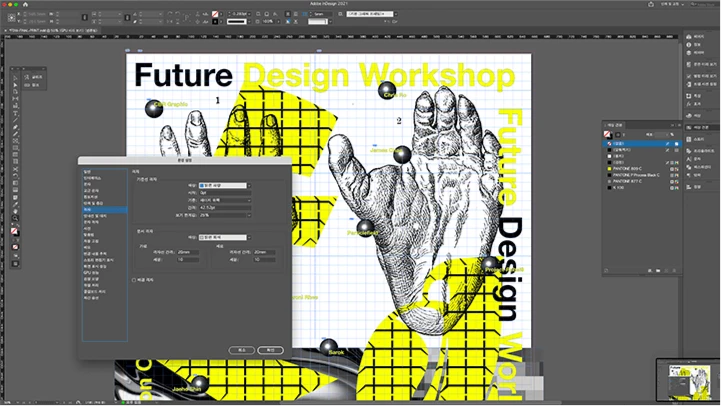The image size is (721, 406).
Task: Select the PANTONE P Process Black C swatch
Action: coord(642,175)
